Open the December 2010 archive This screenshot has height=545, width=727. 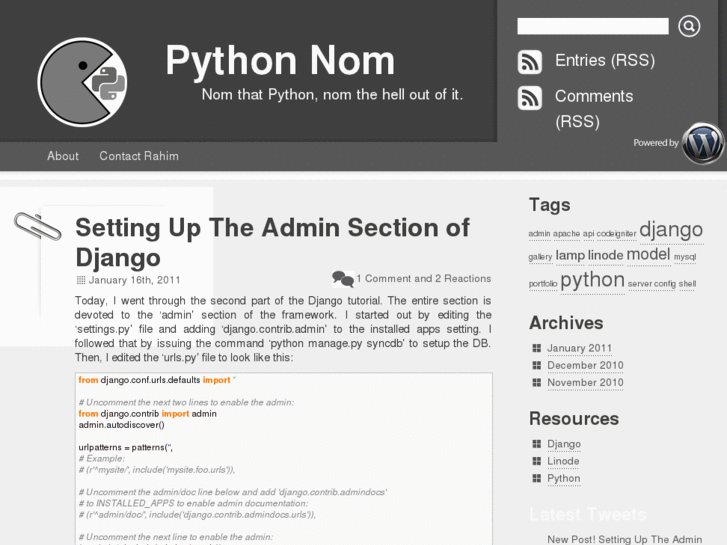point(585,365)
